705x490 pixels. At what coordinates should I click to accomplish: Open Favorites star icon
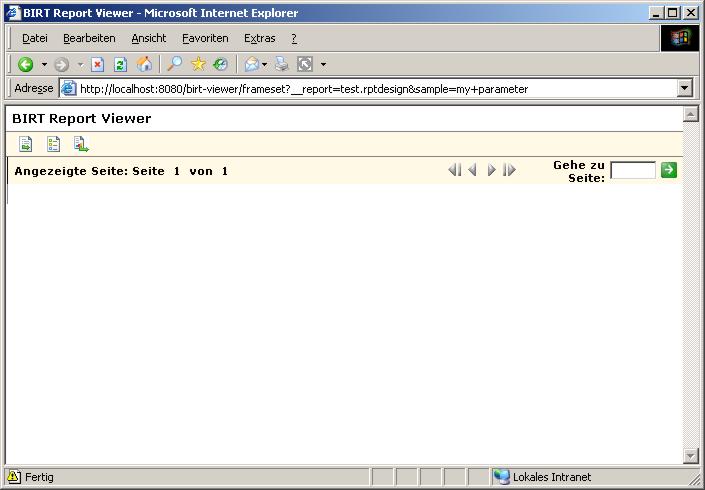(198, 64)
